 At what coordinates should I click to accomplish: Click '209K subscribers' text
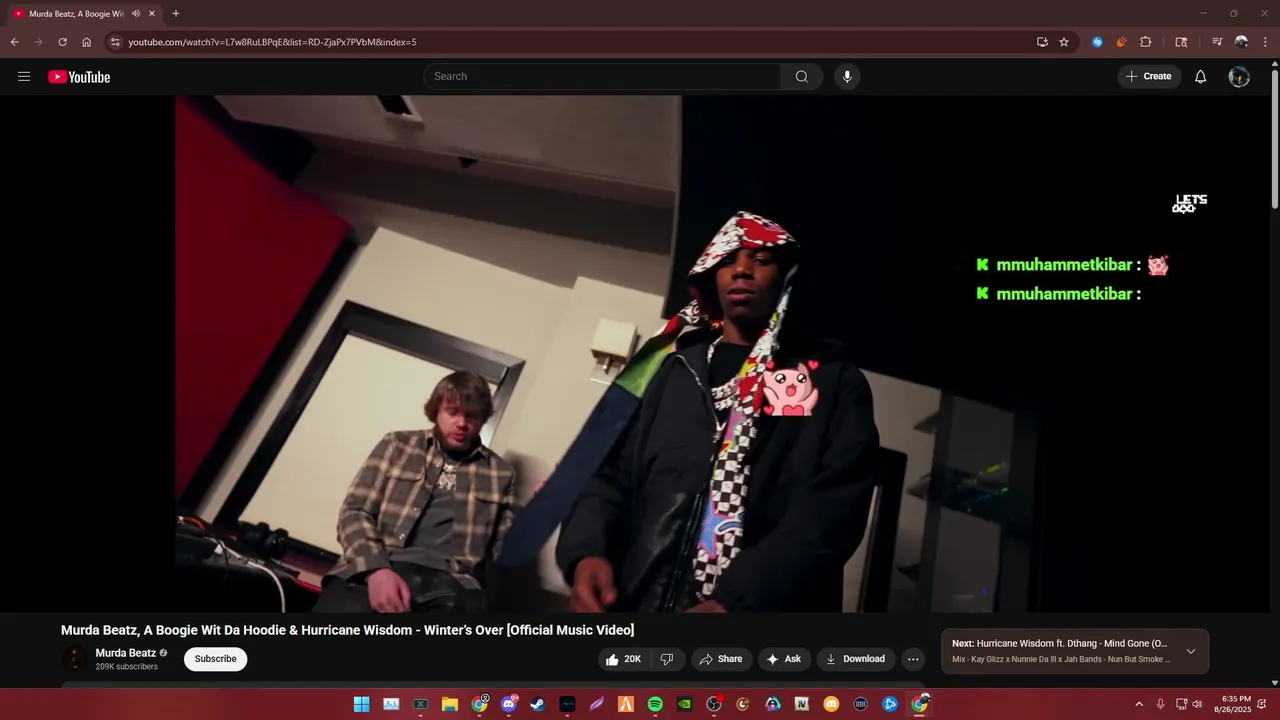[126, 667]
